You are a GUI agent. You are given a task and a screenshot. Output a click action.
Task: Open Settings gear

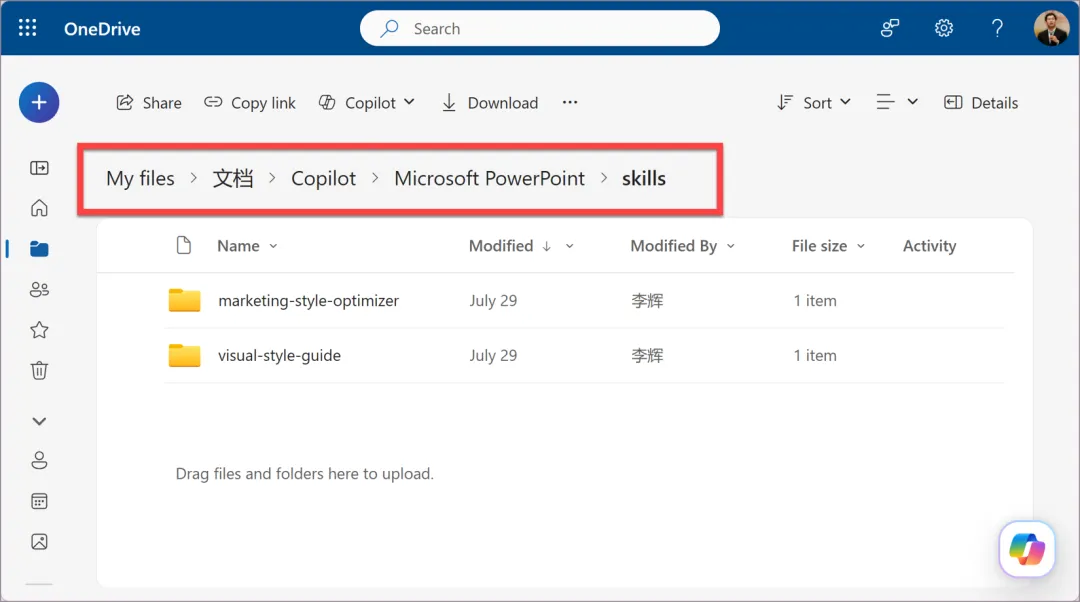(944, 28)
